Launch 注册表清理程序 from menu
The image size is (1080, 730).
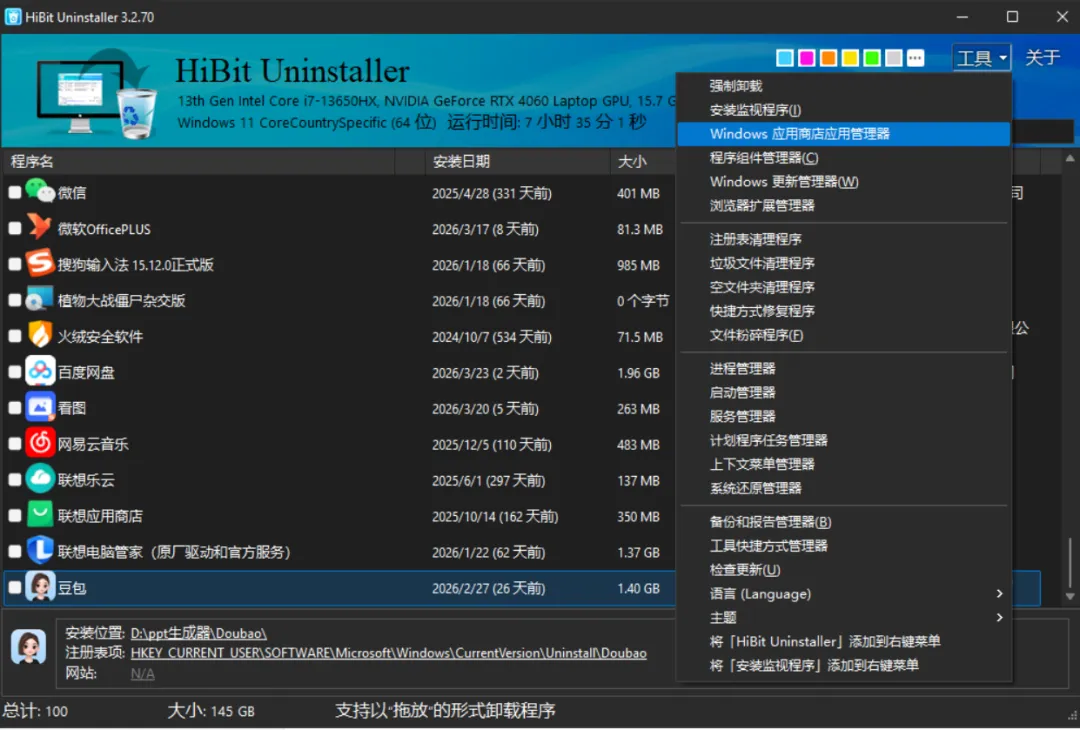tap(844, 240)
